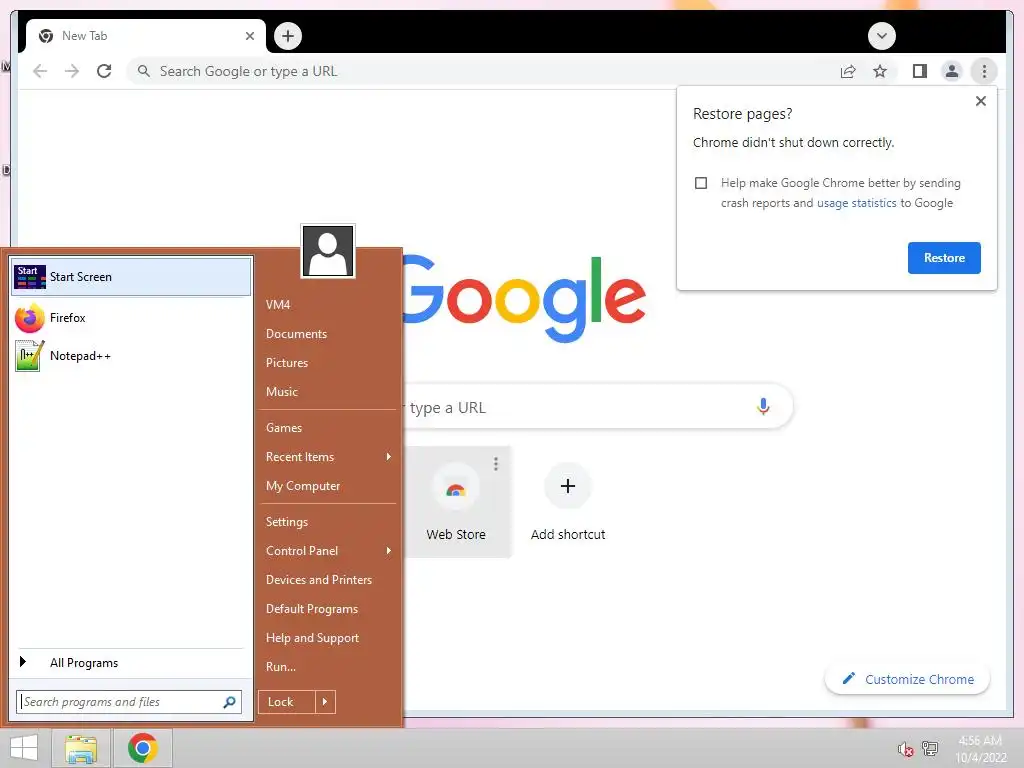Click the Chrome taskbar icon

click(x=142, y=748)
